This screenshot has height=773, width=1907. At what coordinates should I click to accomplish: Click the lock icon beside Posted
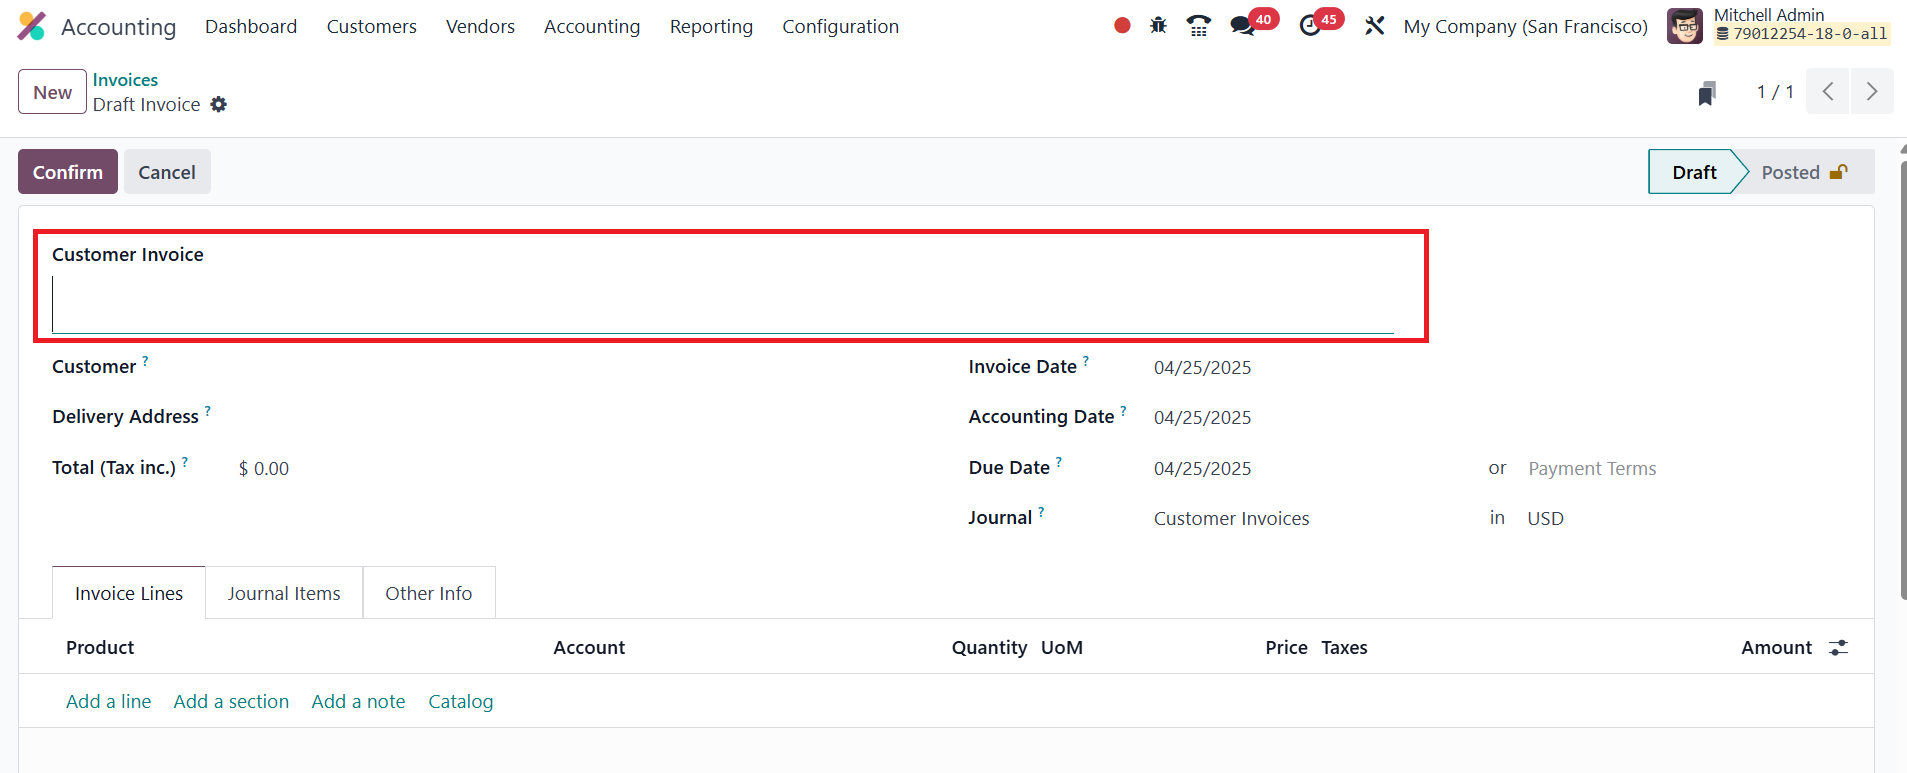[1838, 172]
